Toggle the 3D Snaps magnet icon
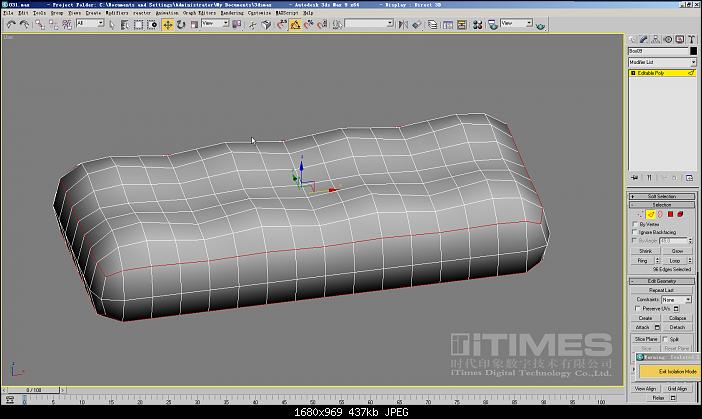Screen dimensions: 702x419 tap(282, 25)
